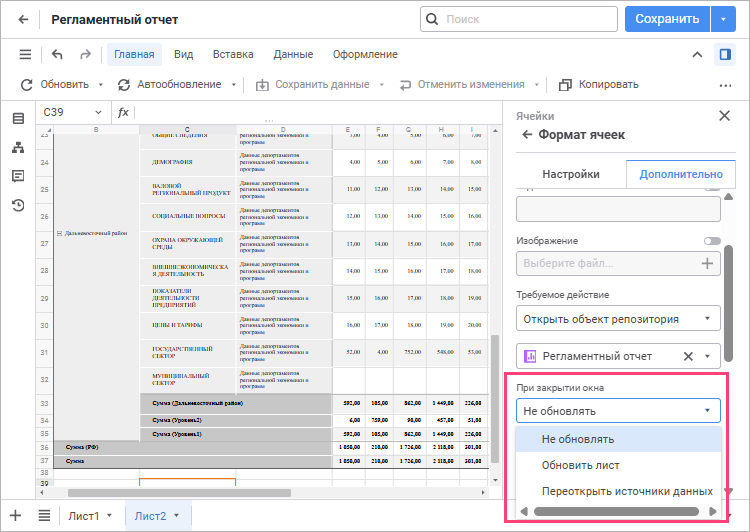Open the history sidebar icon
Screen dimensions: 750x532
18,205
